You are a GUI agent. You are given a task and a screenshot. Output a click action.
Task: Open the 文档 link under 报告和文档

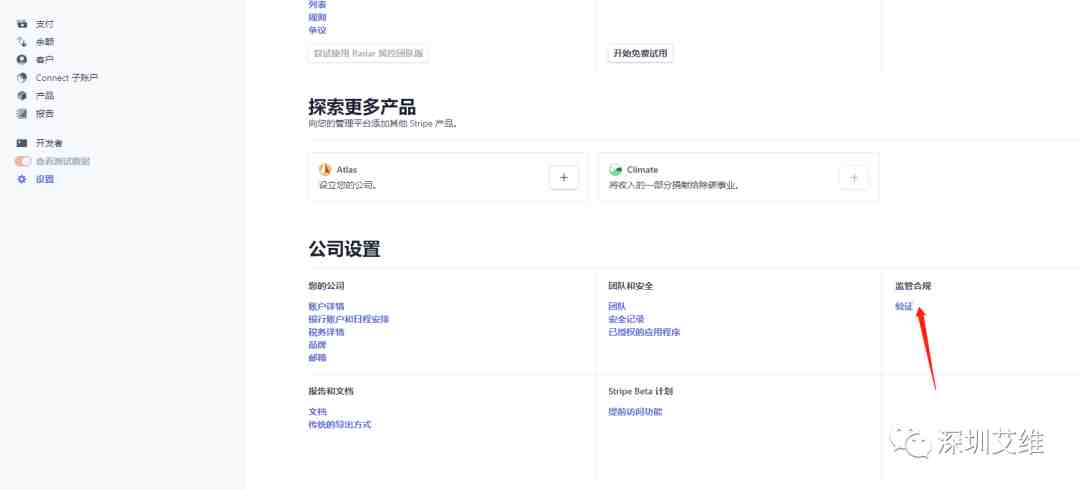pyautogui.click(x=318, y=411)
